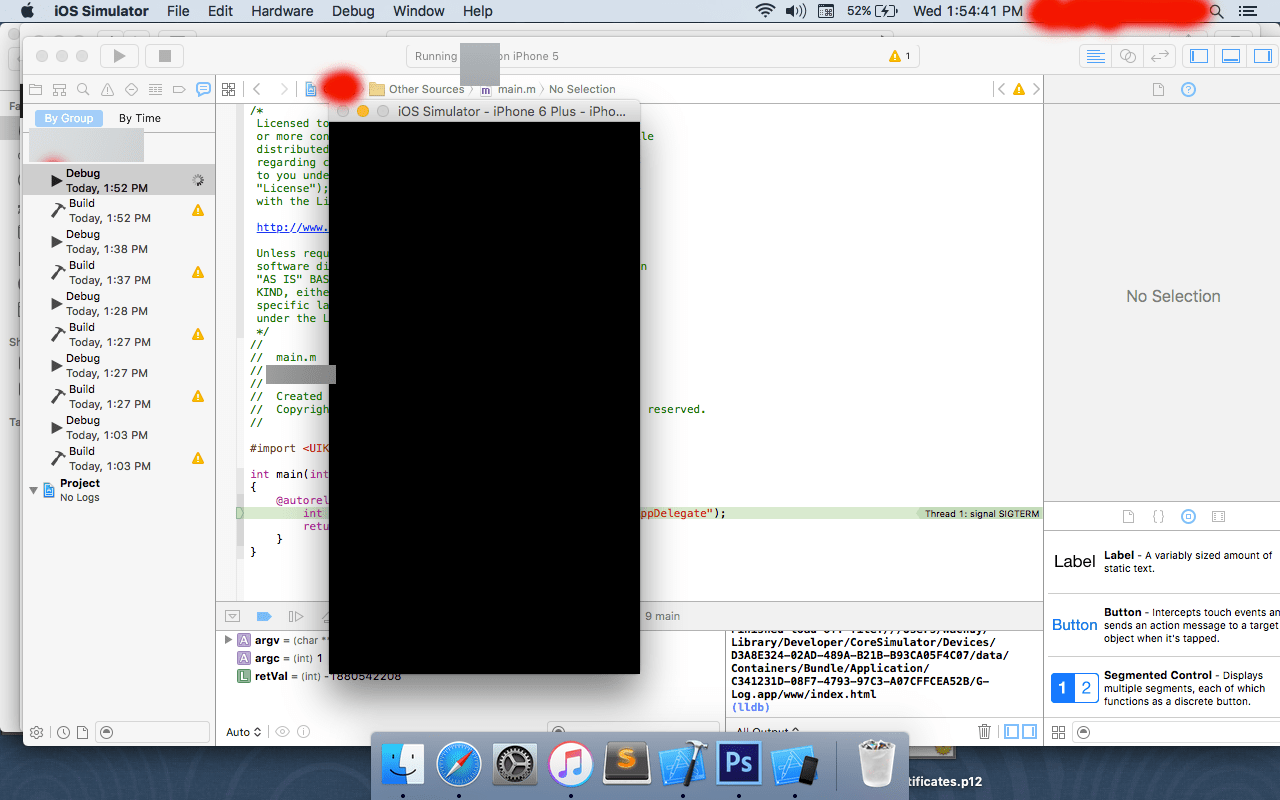Hide the Utilities panel
Image resolution: width=1280 pixels, height=800 pixels.
tap(1262, 56)
